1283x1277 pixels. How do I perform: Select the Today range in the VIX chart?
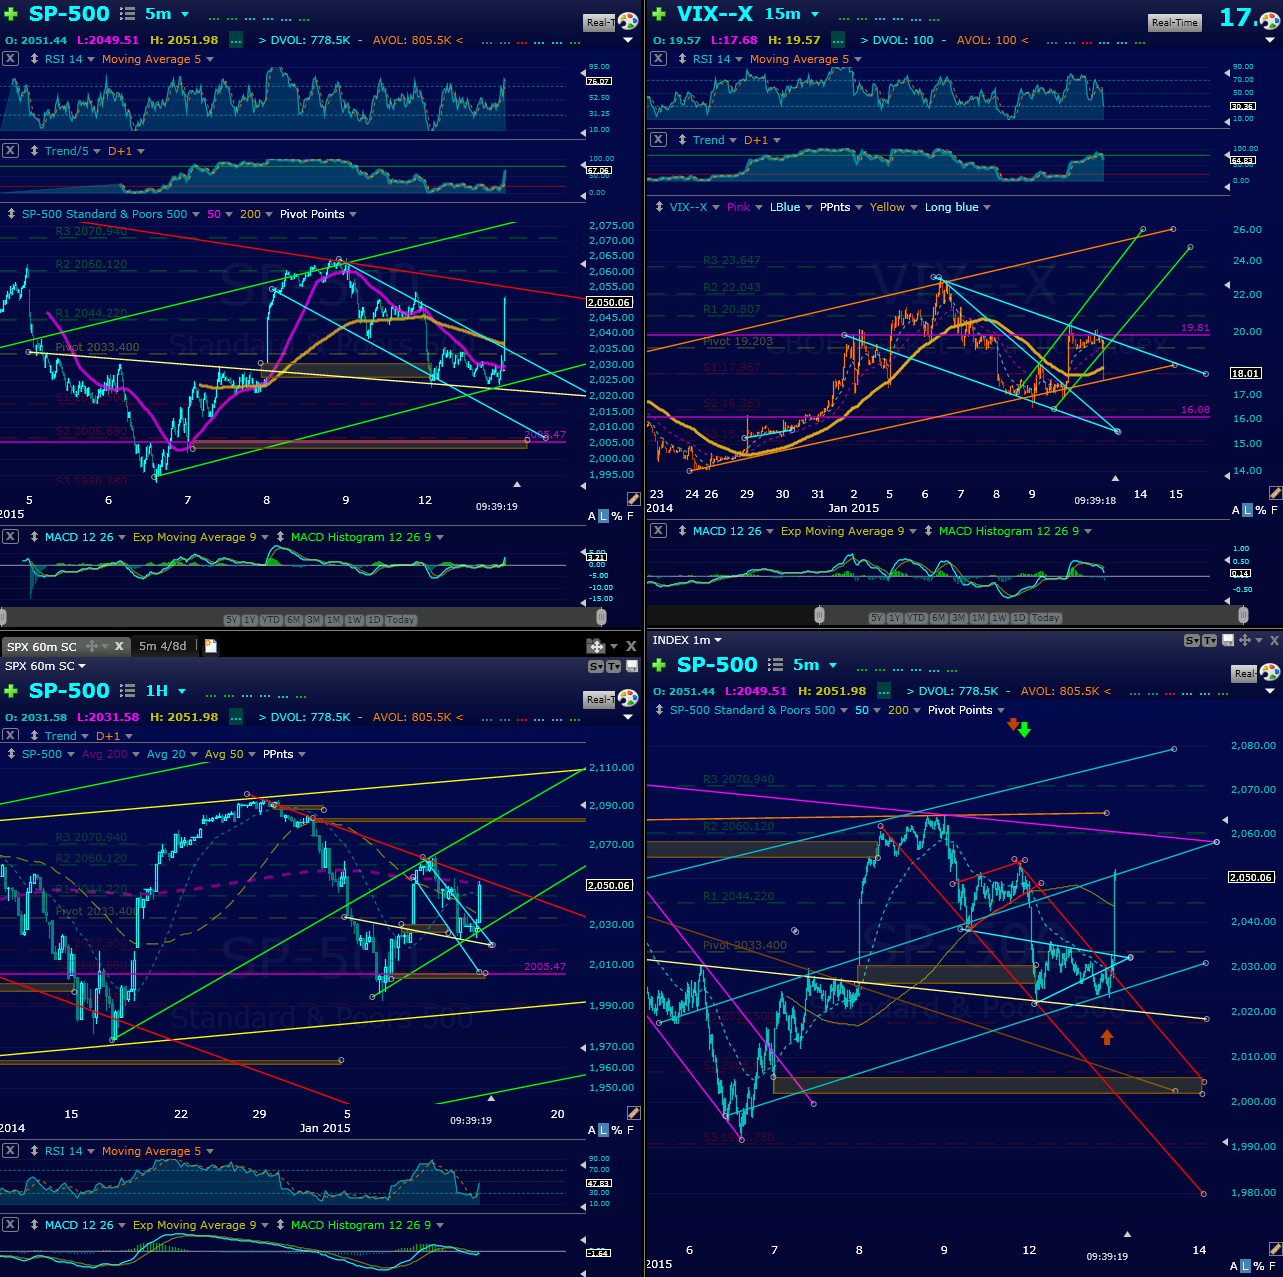click(1045, 618)
